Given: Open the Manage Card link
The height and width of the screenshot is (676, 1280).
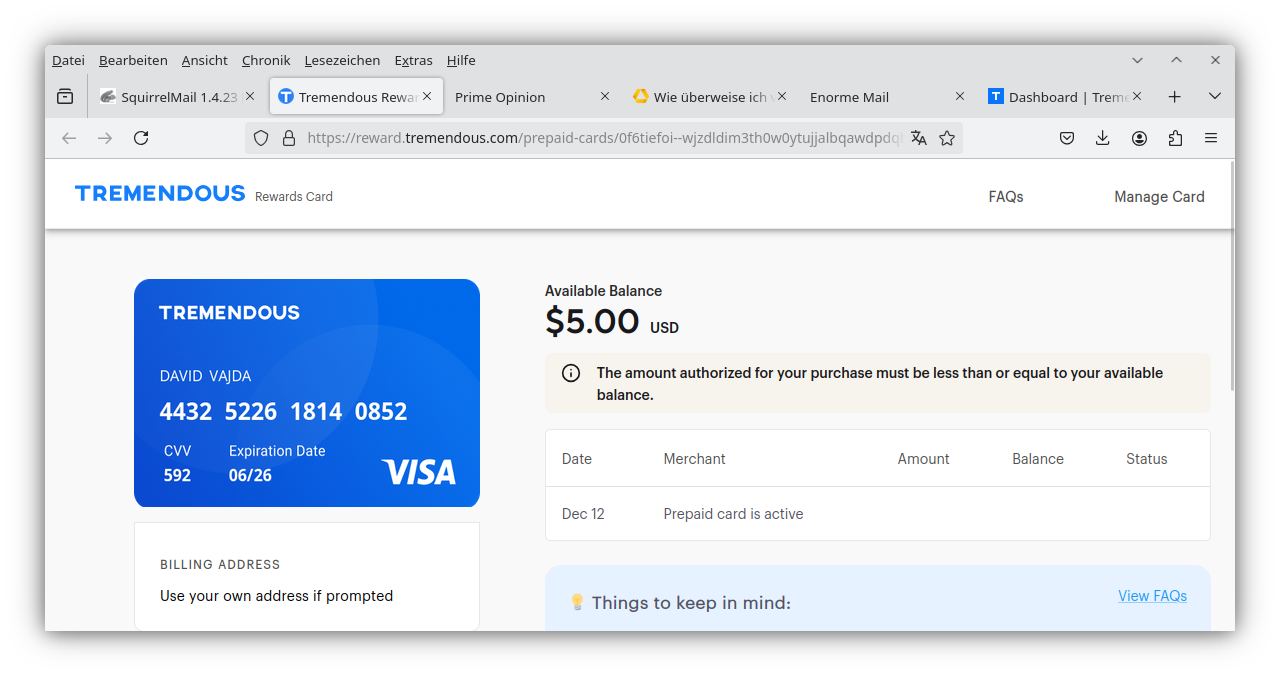Looking at the screenshot, I should pyautogui.click(x=1159, y=197).
